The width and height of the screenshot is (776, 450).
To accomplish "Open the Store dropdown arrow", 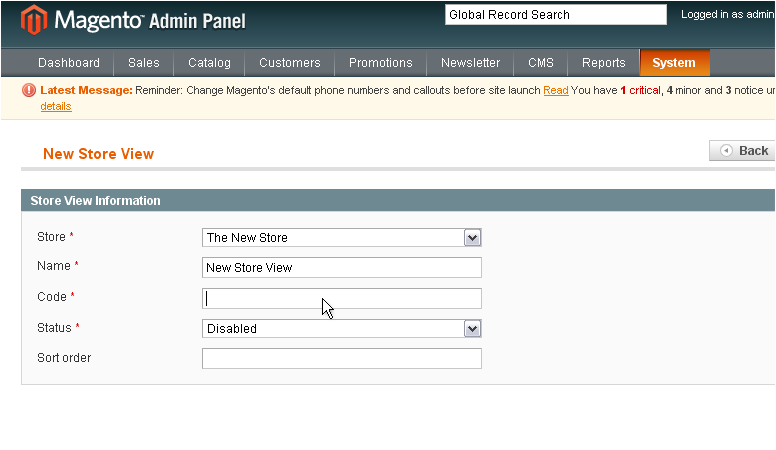I will [472, 238].
